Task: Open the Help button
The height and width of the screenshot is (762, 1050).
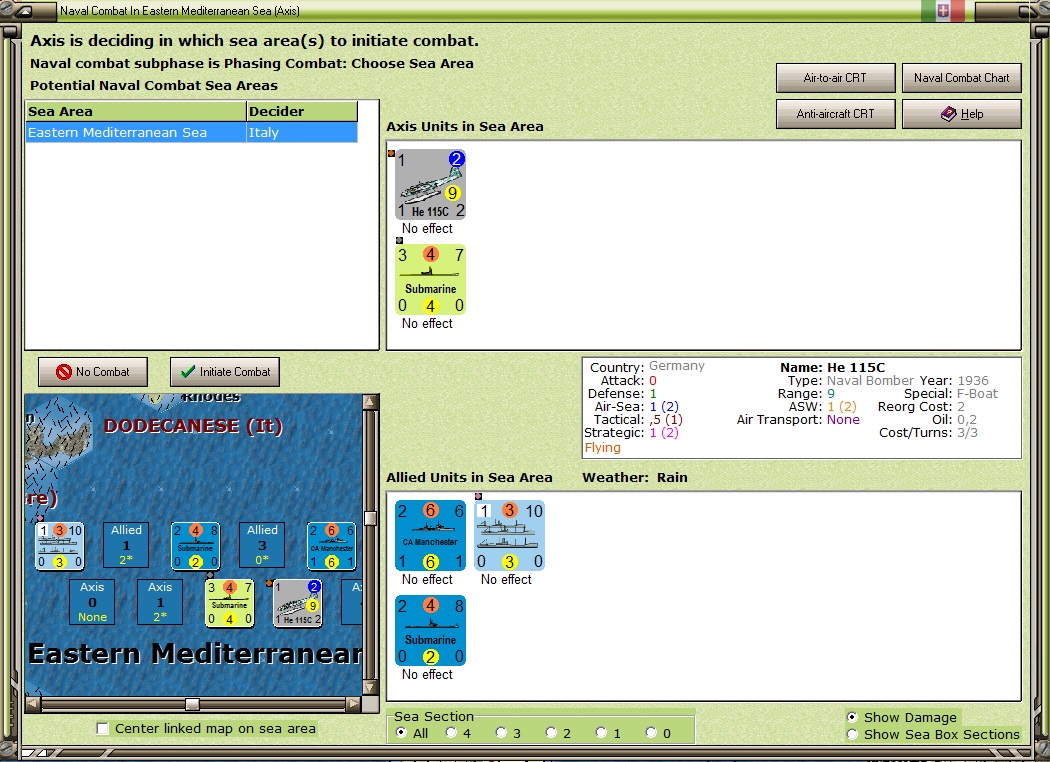Action: pyautogui.click(x=962, y=114)
